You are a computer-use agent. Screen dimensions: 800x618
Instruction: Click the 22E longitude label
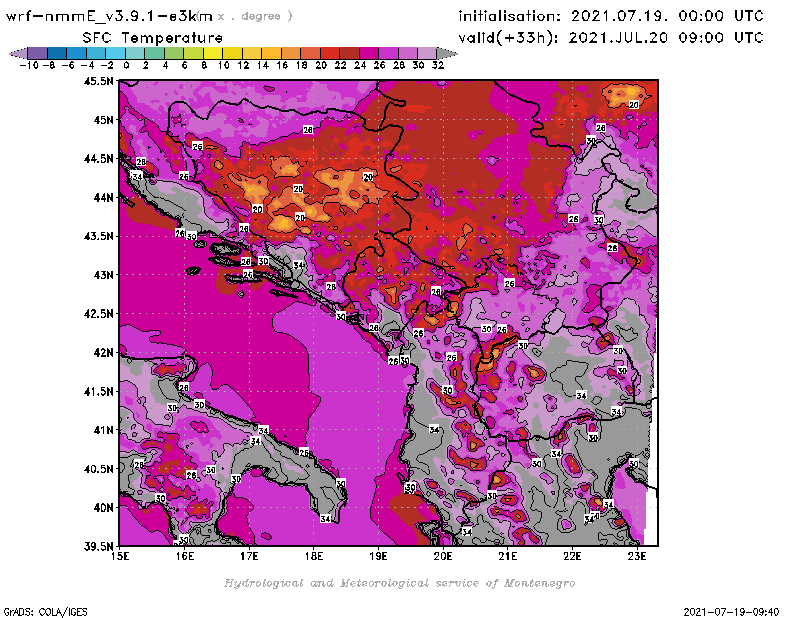pyautogui.click(x=572, y=556)
